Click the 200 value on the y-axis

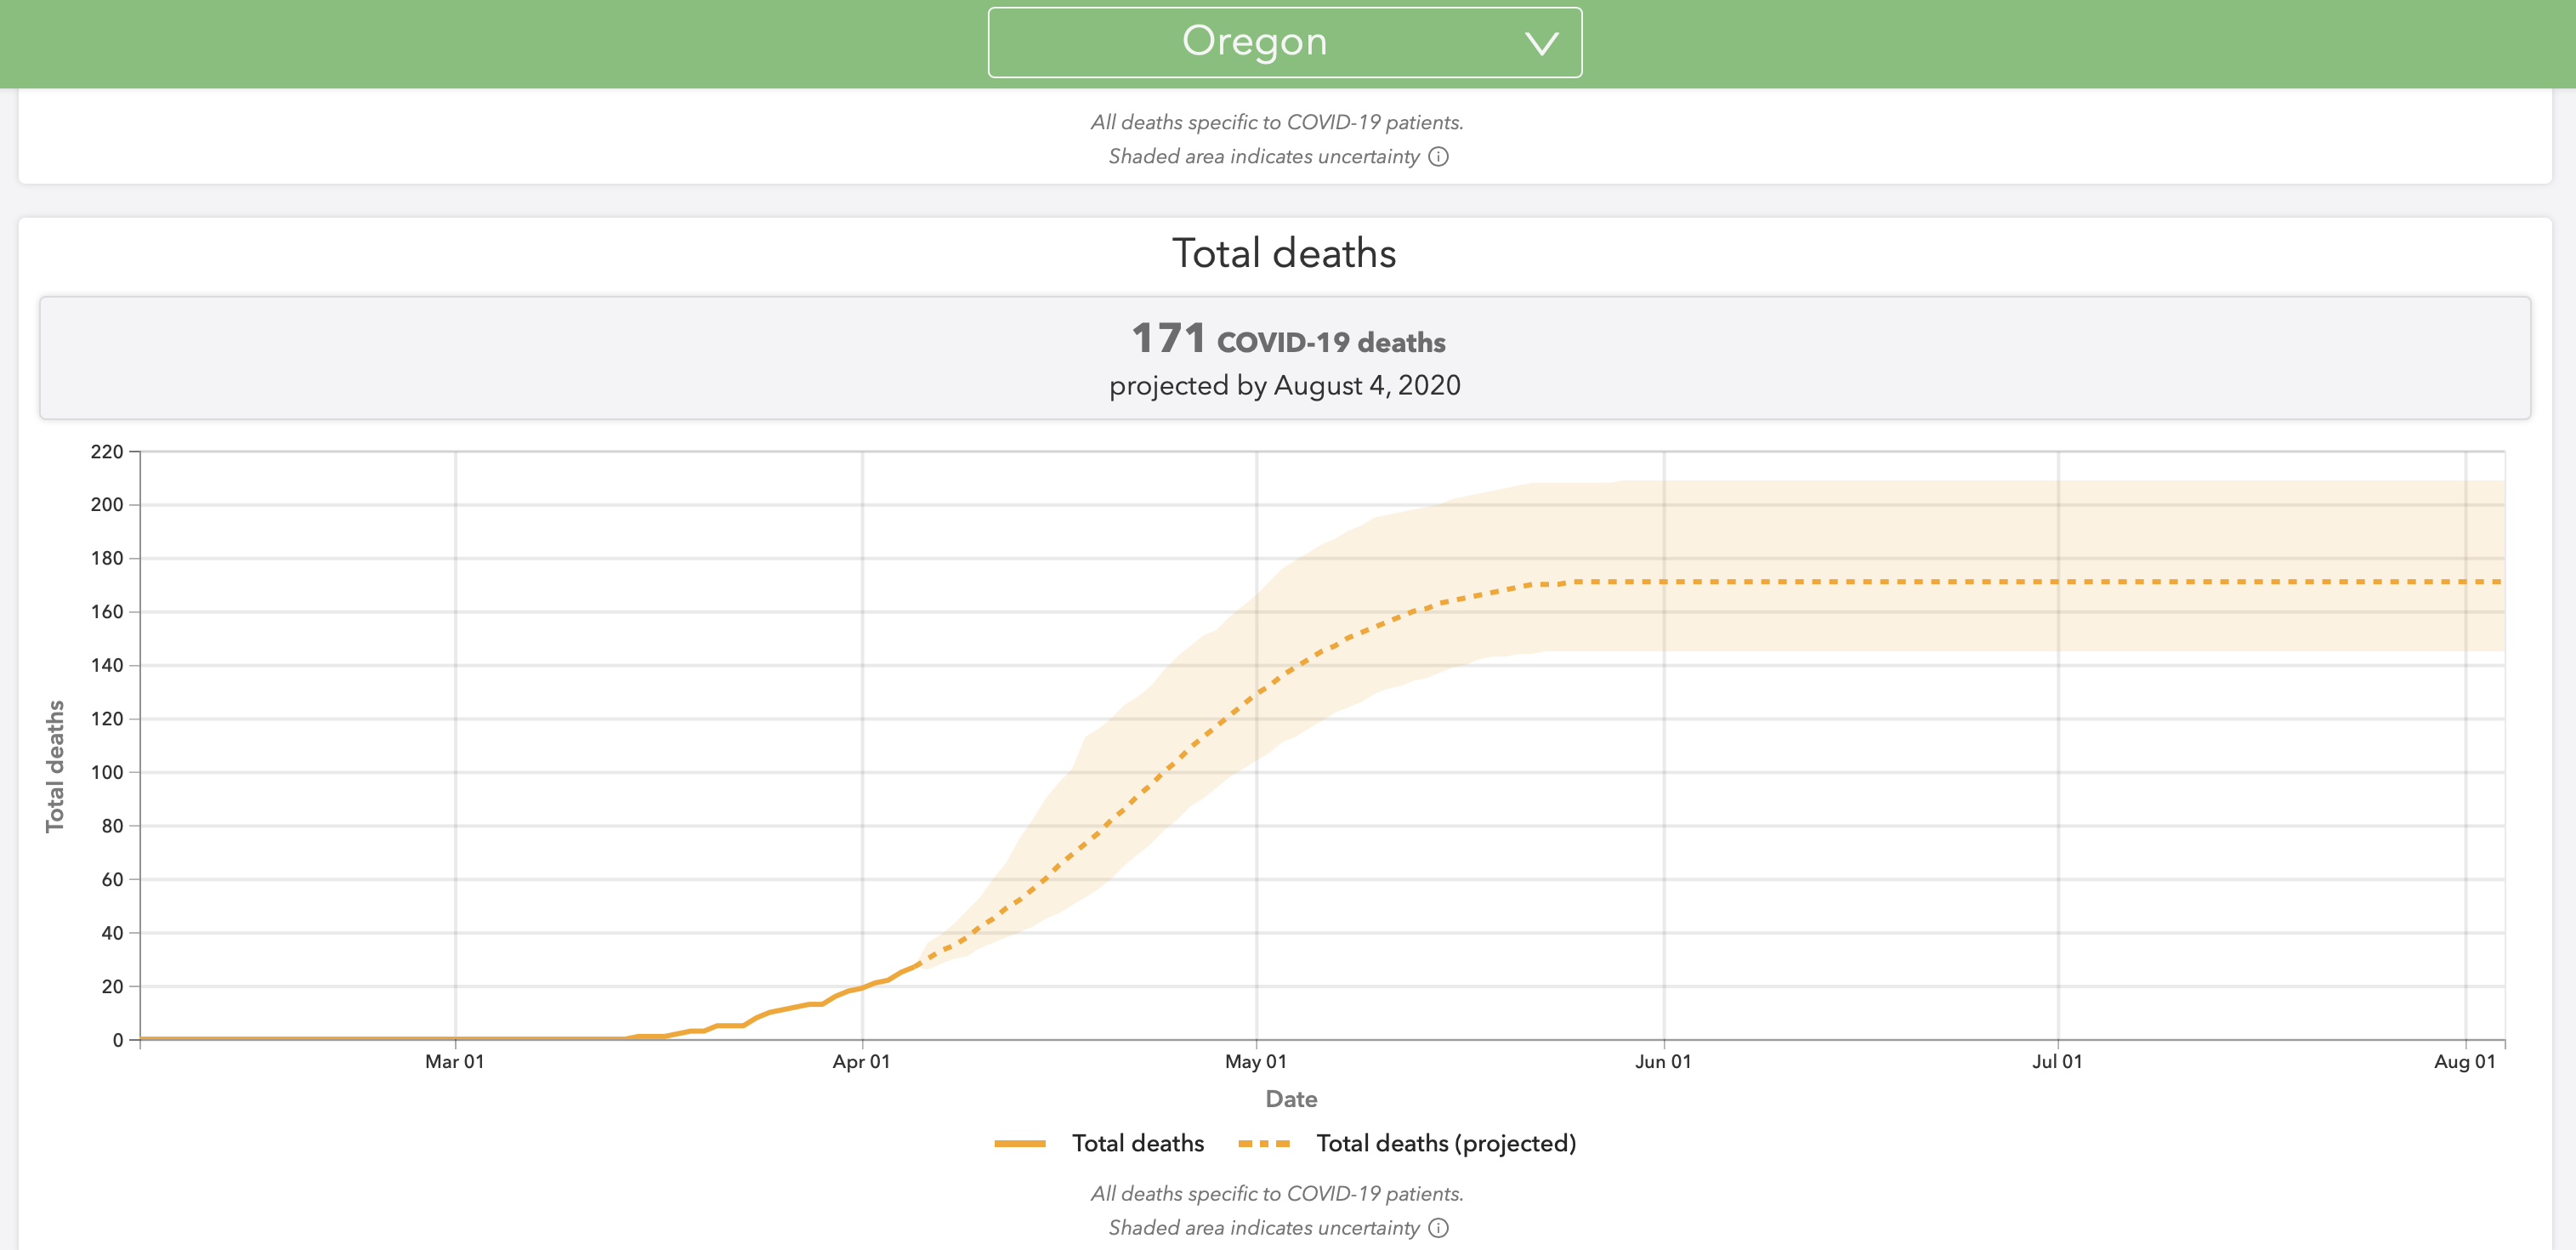pyautogui.click(x=107, y=505)
